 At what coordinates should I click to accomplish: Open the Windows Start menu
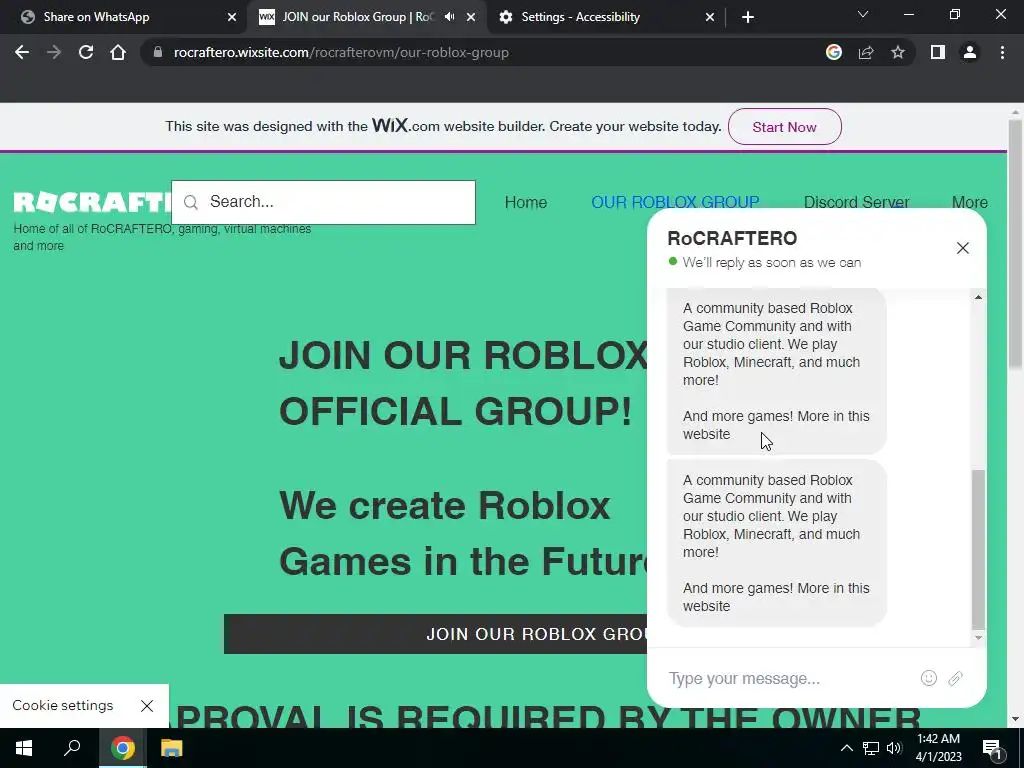pos(24,748)
